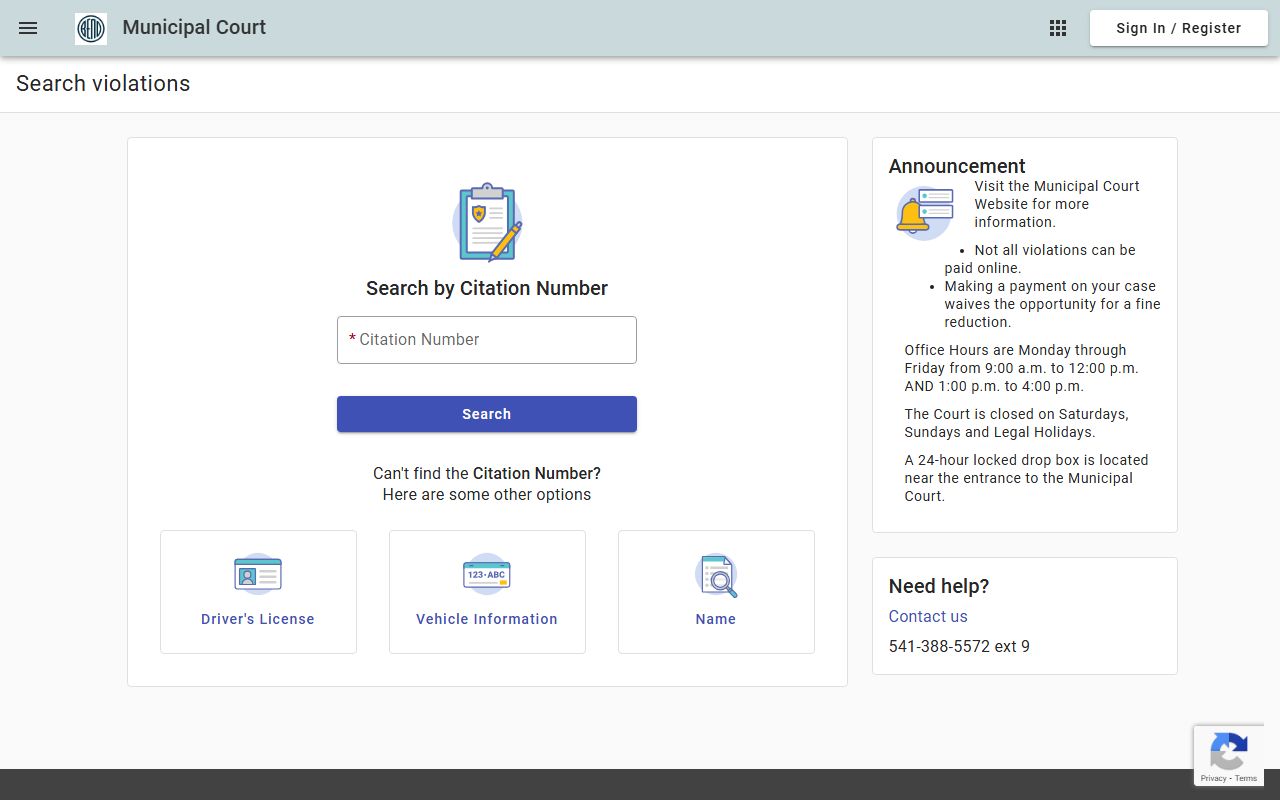Click the Office Hours paragraph text

click(1022, 368)
